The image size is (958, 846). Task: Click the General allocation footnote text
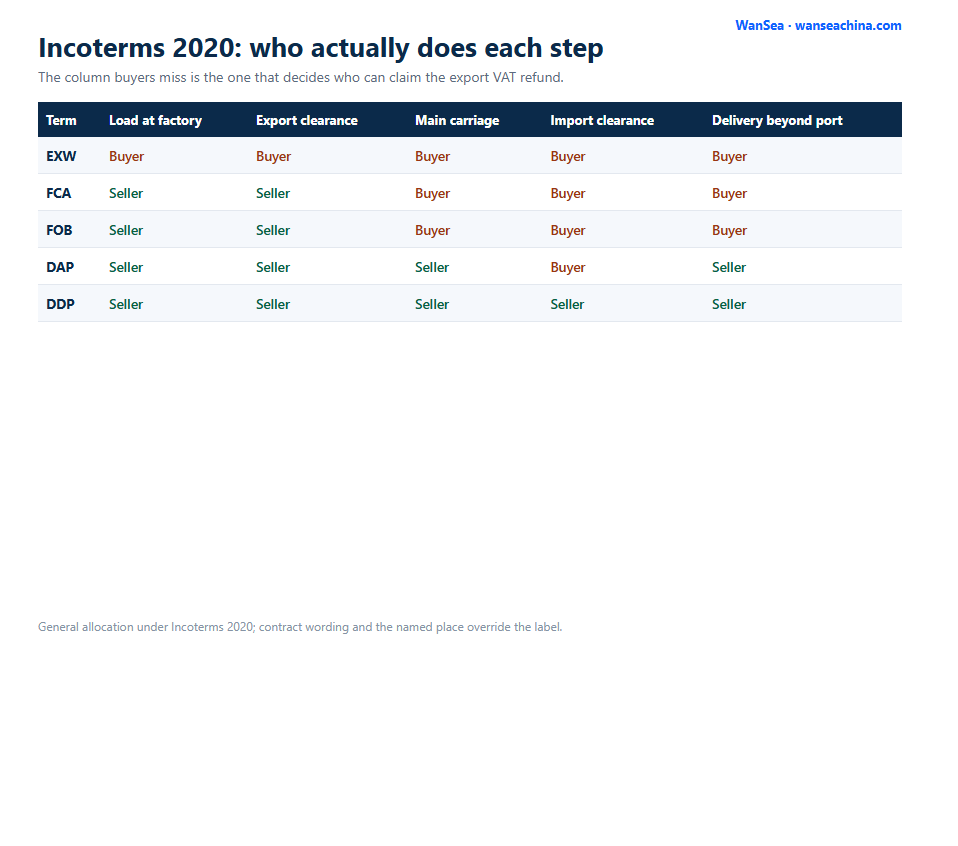300,627
